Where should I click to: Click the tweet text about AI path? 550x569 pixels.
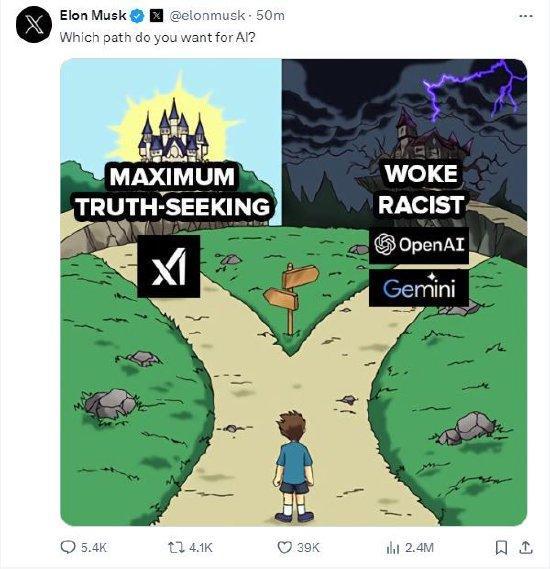click(x=158, y=37)
